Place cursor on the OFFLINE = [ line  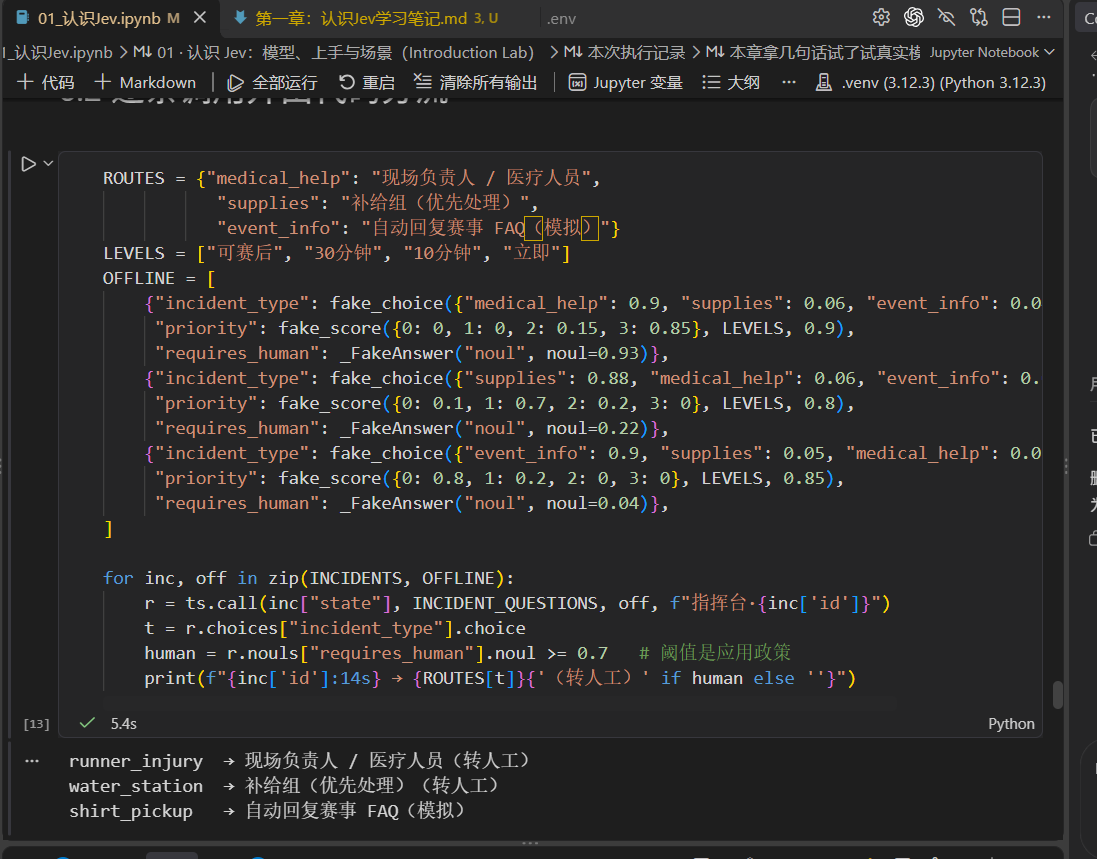(159, 278)
